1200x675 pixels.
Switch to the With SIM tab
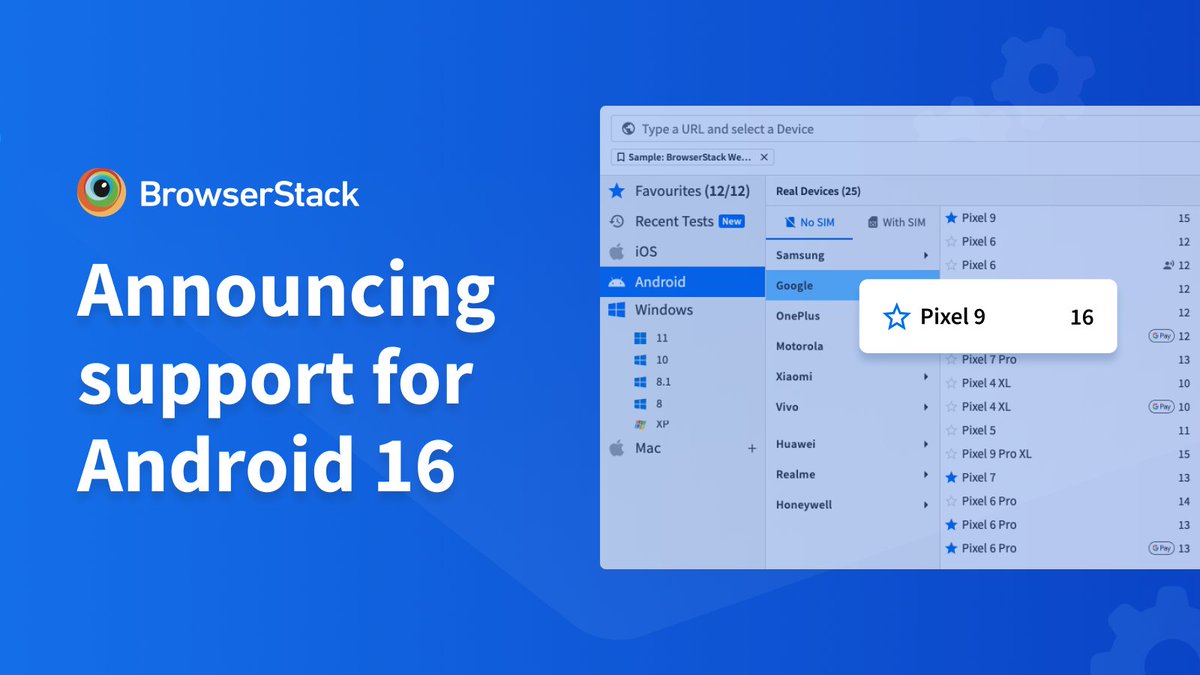pyautogui.click(x=896, y=222)
